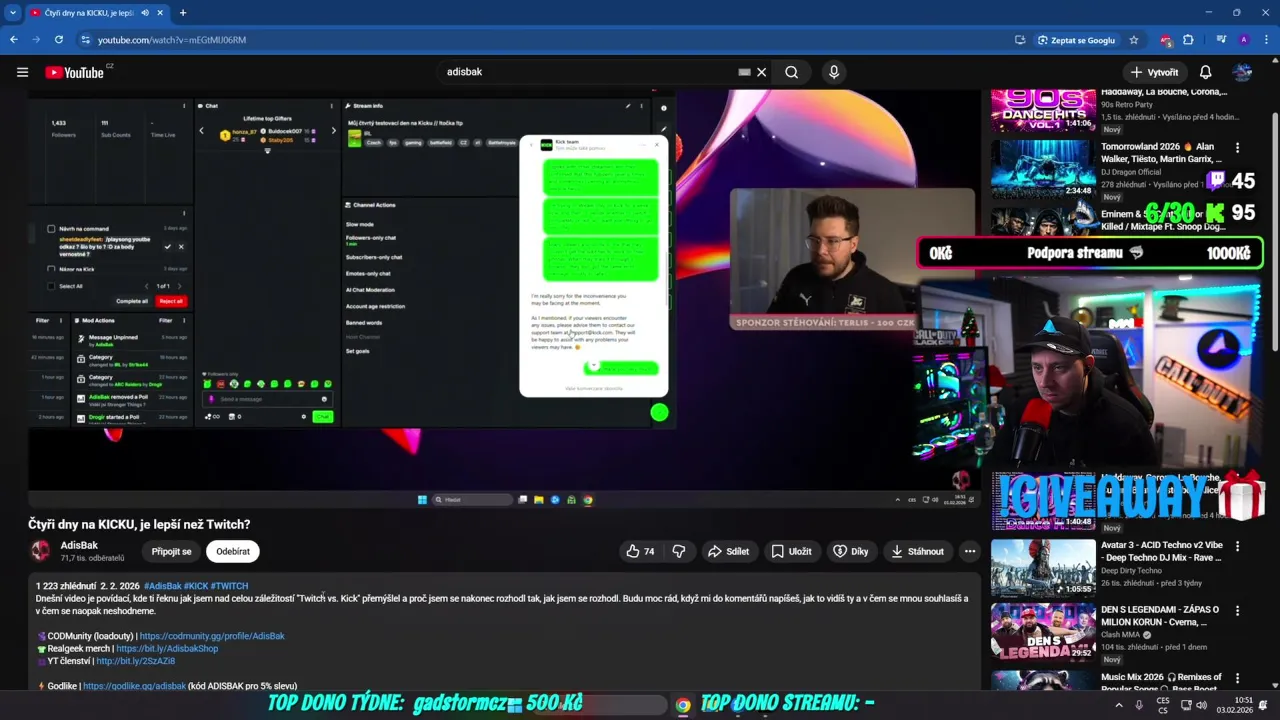Viewport: 1280px width, 720px height.
Task: Clear the search query with X
Action: tap(761, 72)
